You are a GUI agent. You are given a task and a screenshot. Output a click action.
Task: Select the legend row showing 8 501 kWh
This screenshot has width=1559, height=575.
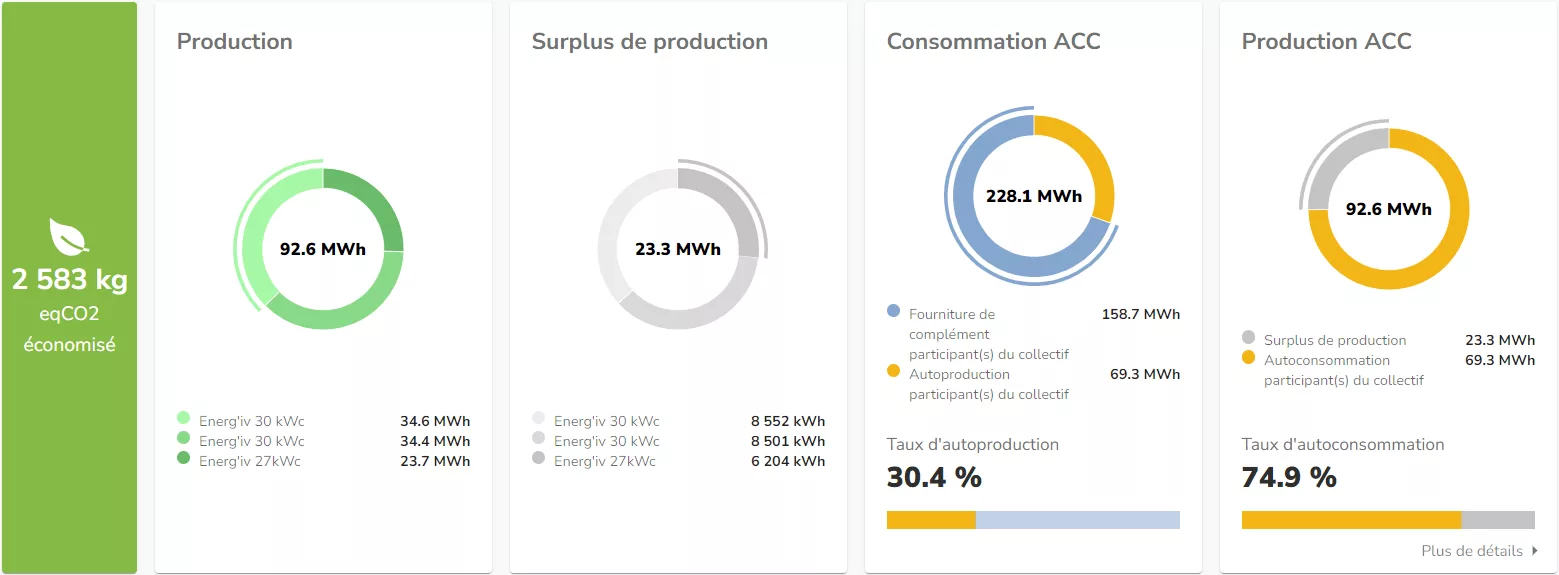coord(677,441)
